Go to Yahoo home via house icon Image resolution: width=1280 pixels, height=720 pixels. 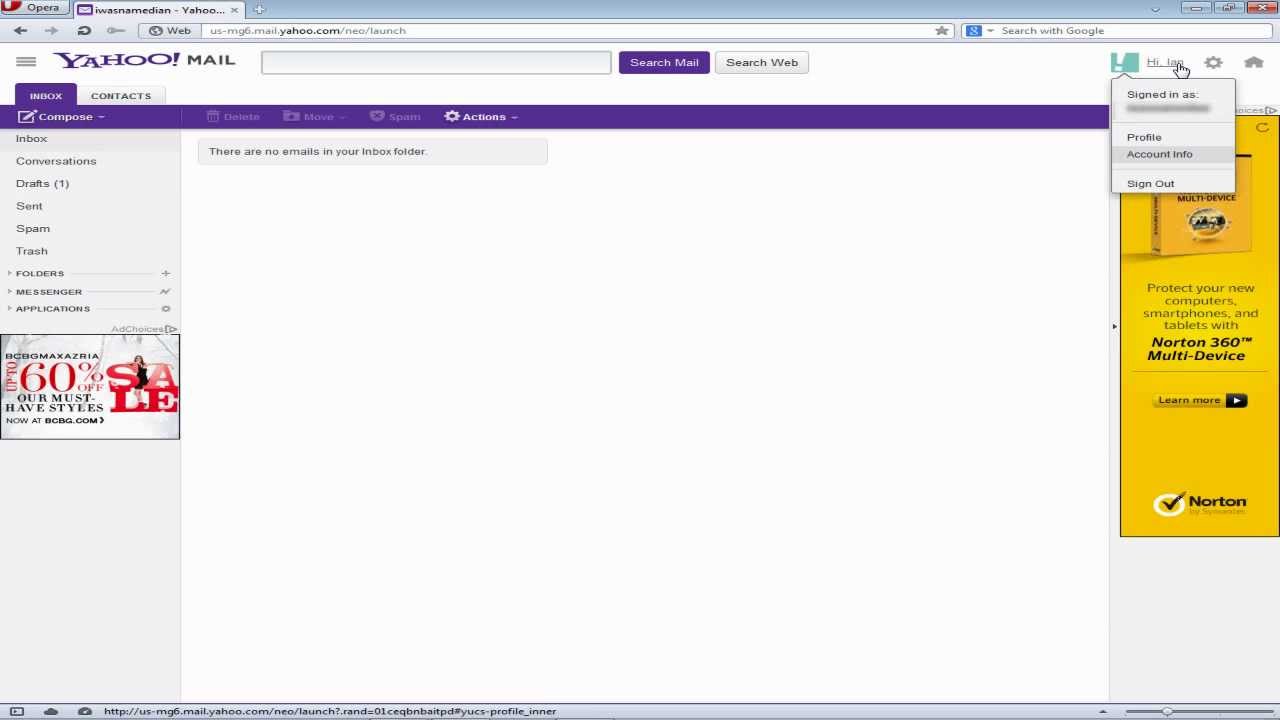(x=1253, y=62)
